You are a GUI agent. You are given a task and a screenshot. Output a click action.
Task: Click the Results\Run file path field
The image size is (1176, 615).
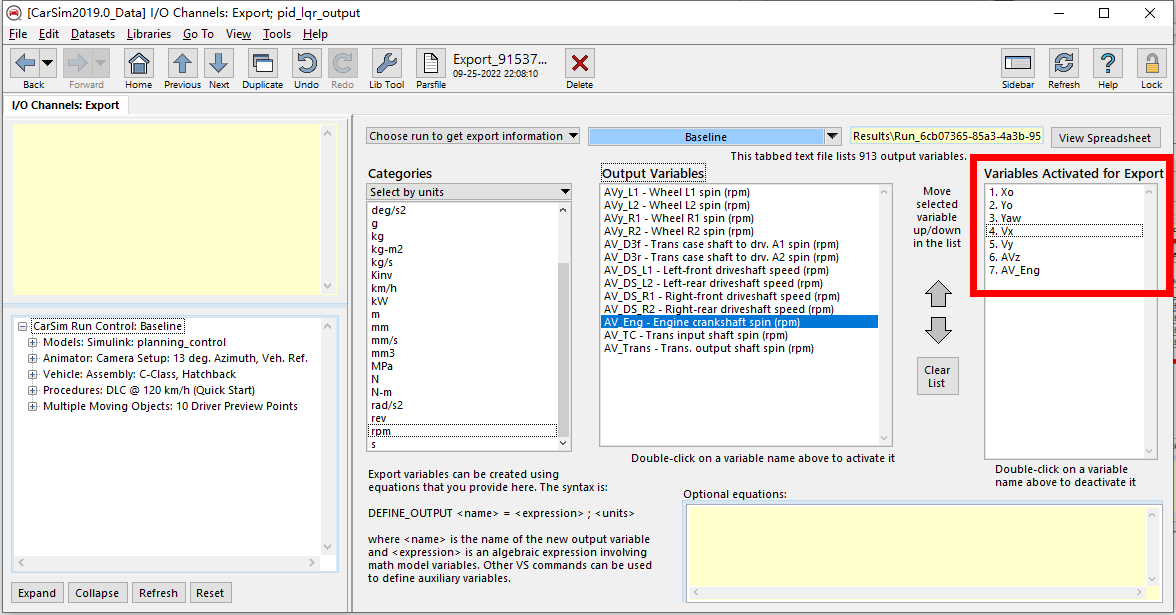[x=946, y=136]
